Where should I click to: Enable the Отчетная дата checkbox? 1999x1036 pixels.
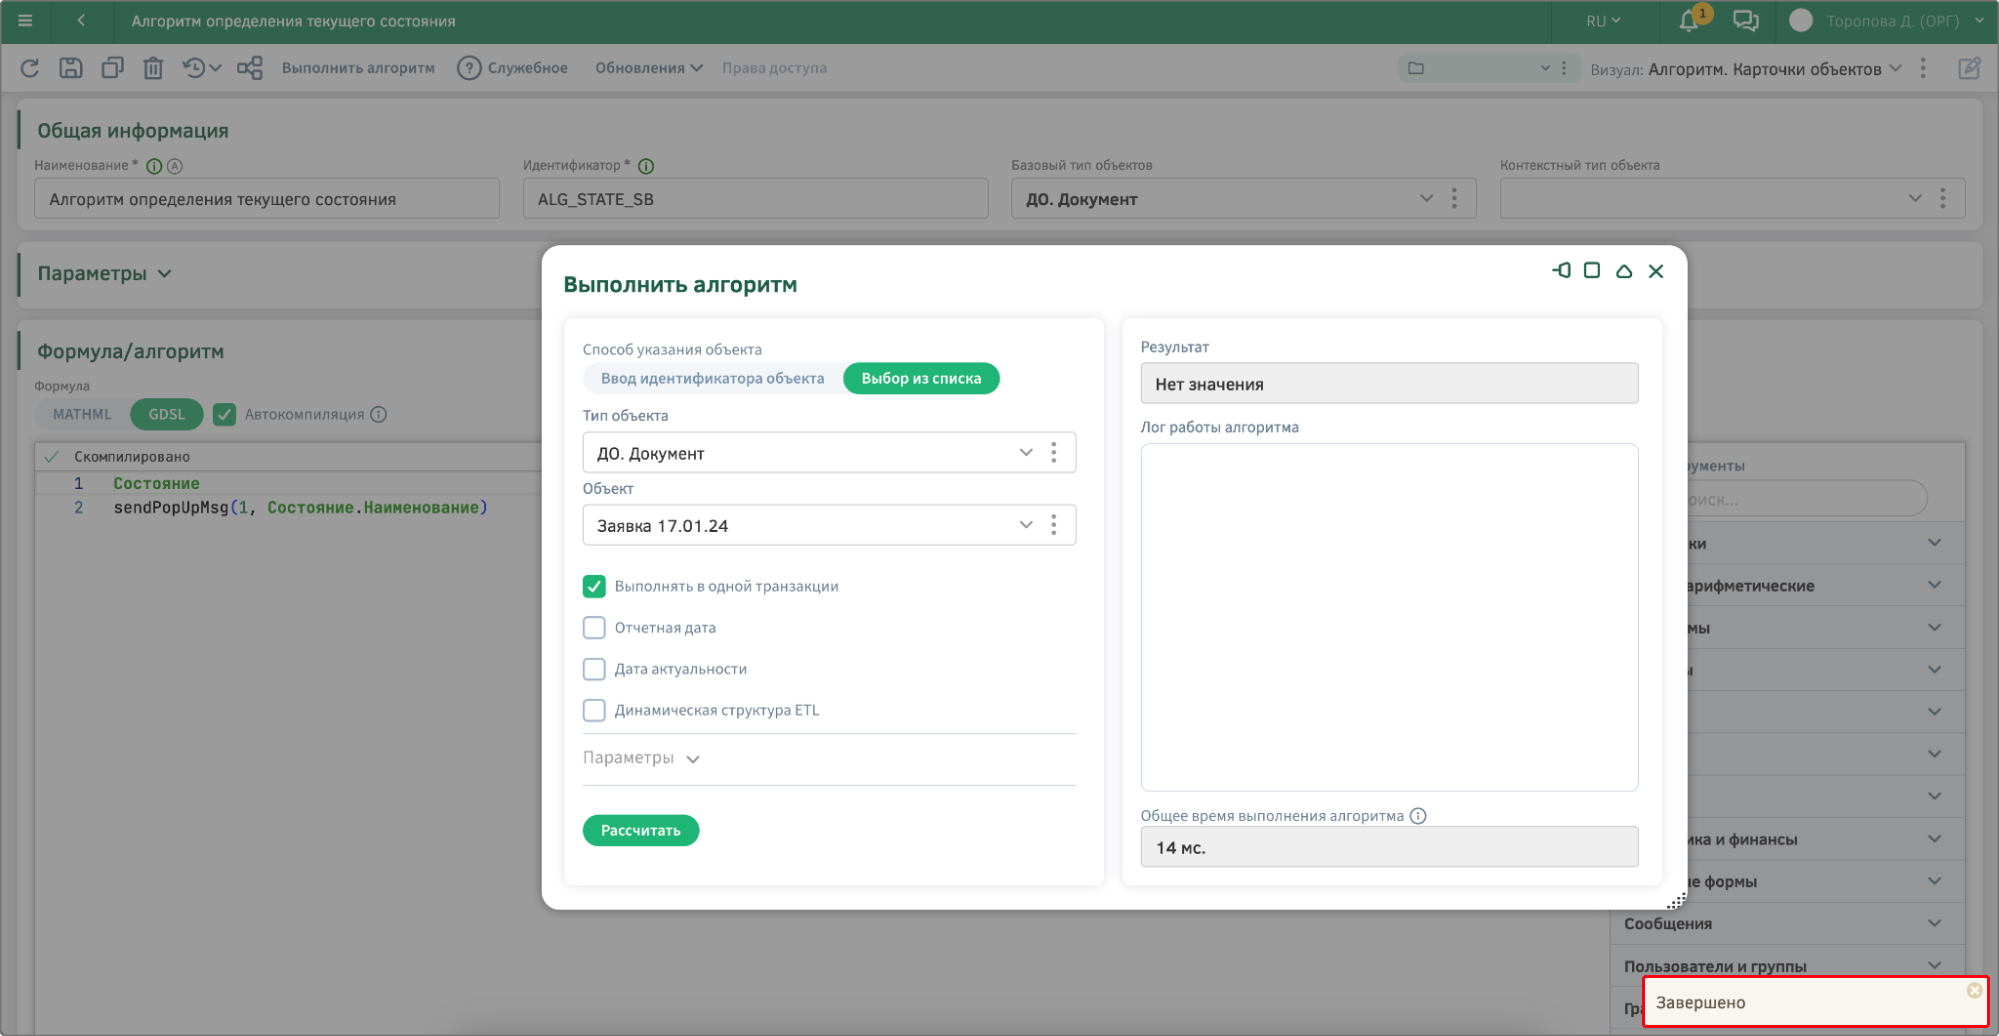594,628
